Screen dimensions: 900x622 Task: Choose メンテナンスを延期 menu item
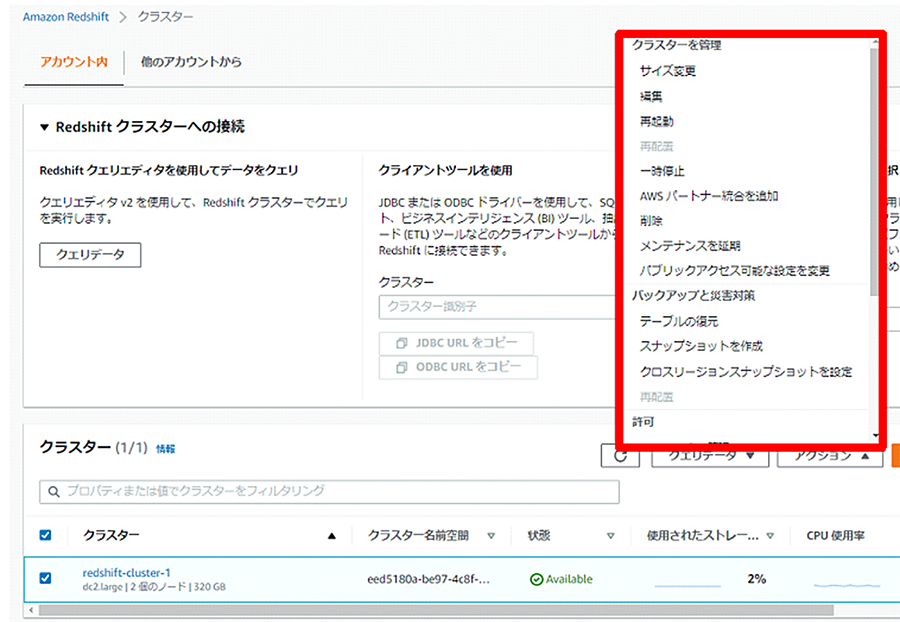click(x=690, y=246)
